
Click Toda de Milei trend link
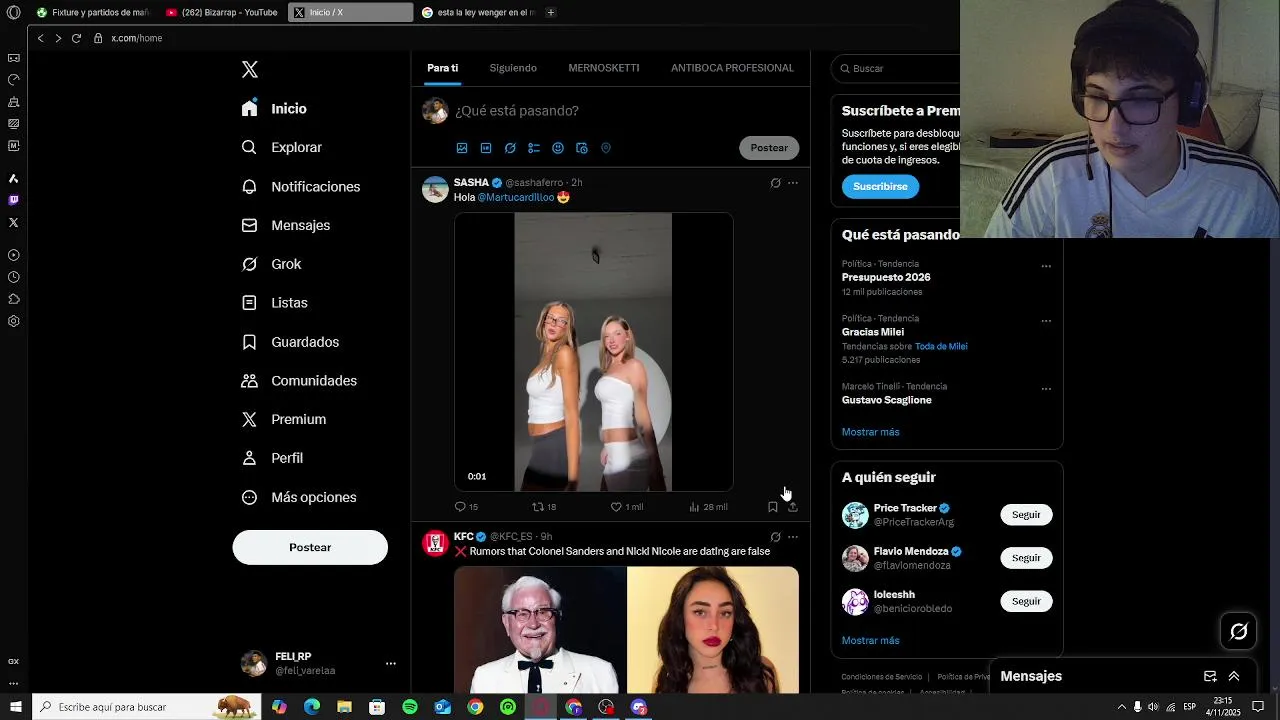(x=941, y=346)
